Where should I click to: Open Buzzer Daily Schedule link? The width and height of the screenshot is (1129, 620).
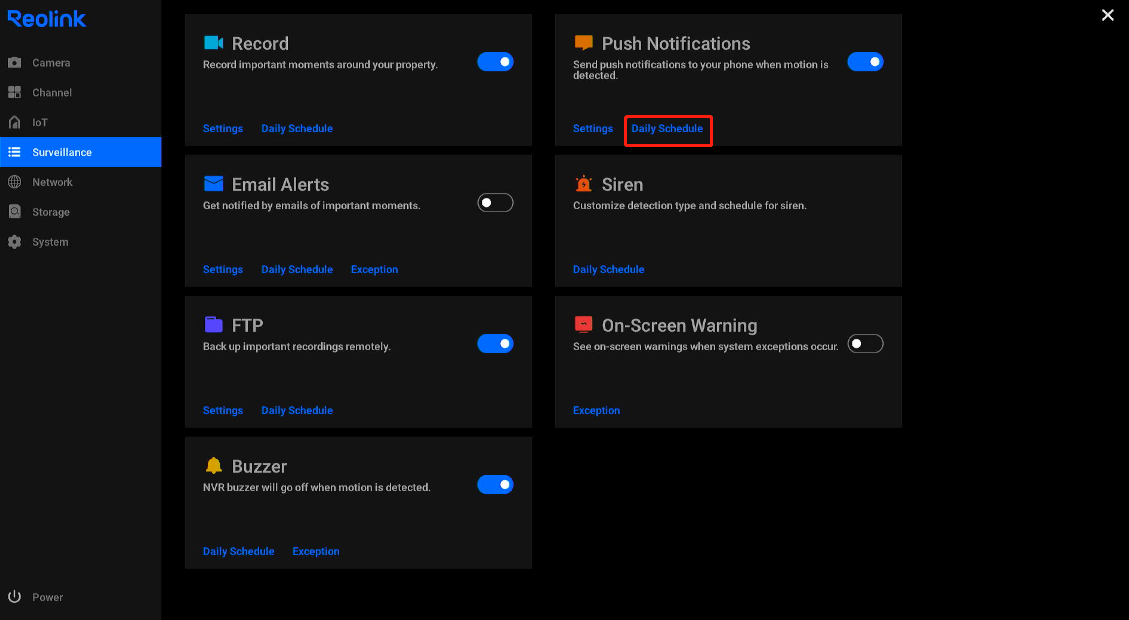tap(238, 552)
